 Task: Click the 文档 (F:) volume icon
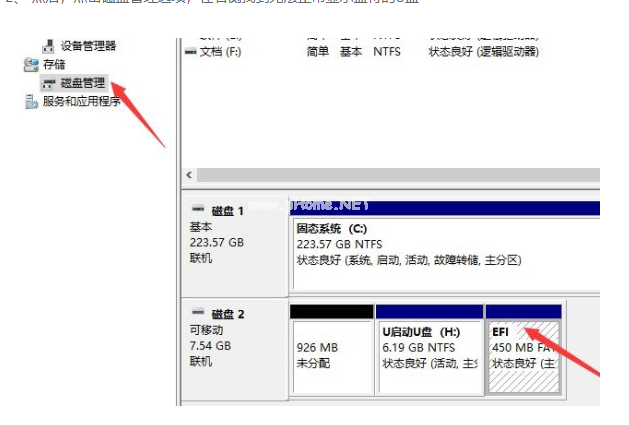pyautogui.click(x=191, y=51)
